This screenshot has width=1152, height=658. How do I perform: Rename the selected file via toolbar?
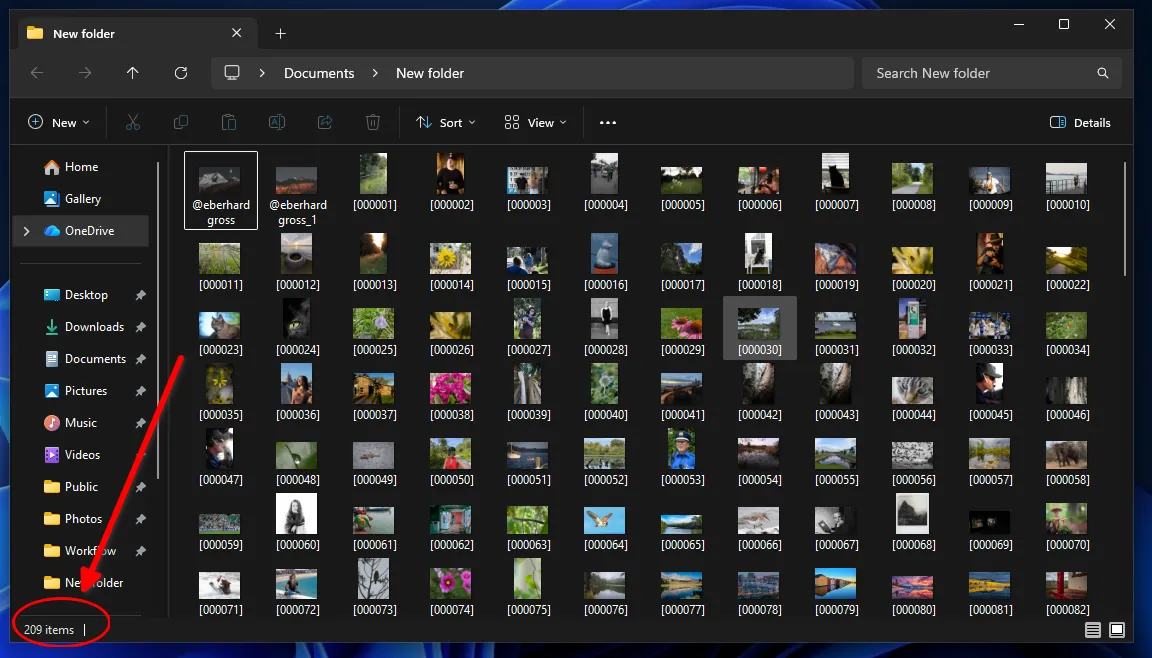[x=276, y=122]
